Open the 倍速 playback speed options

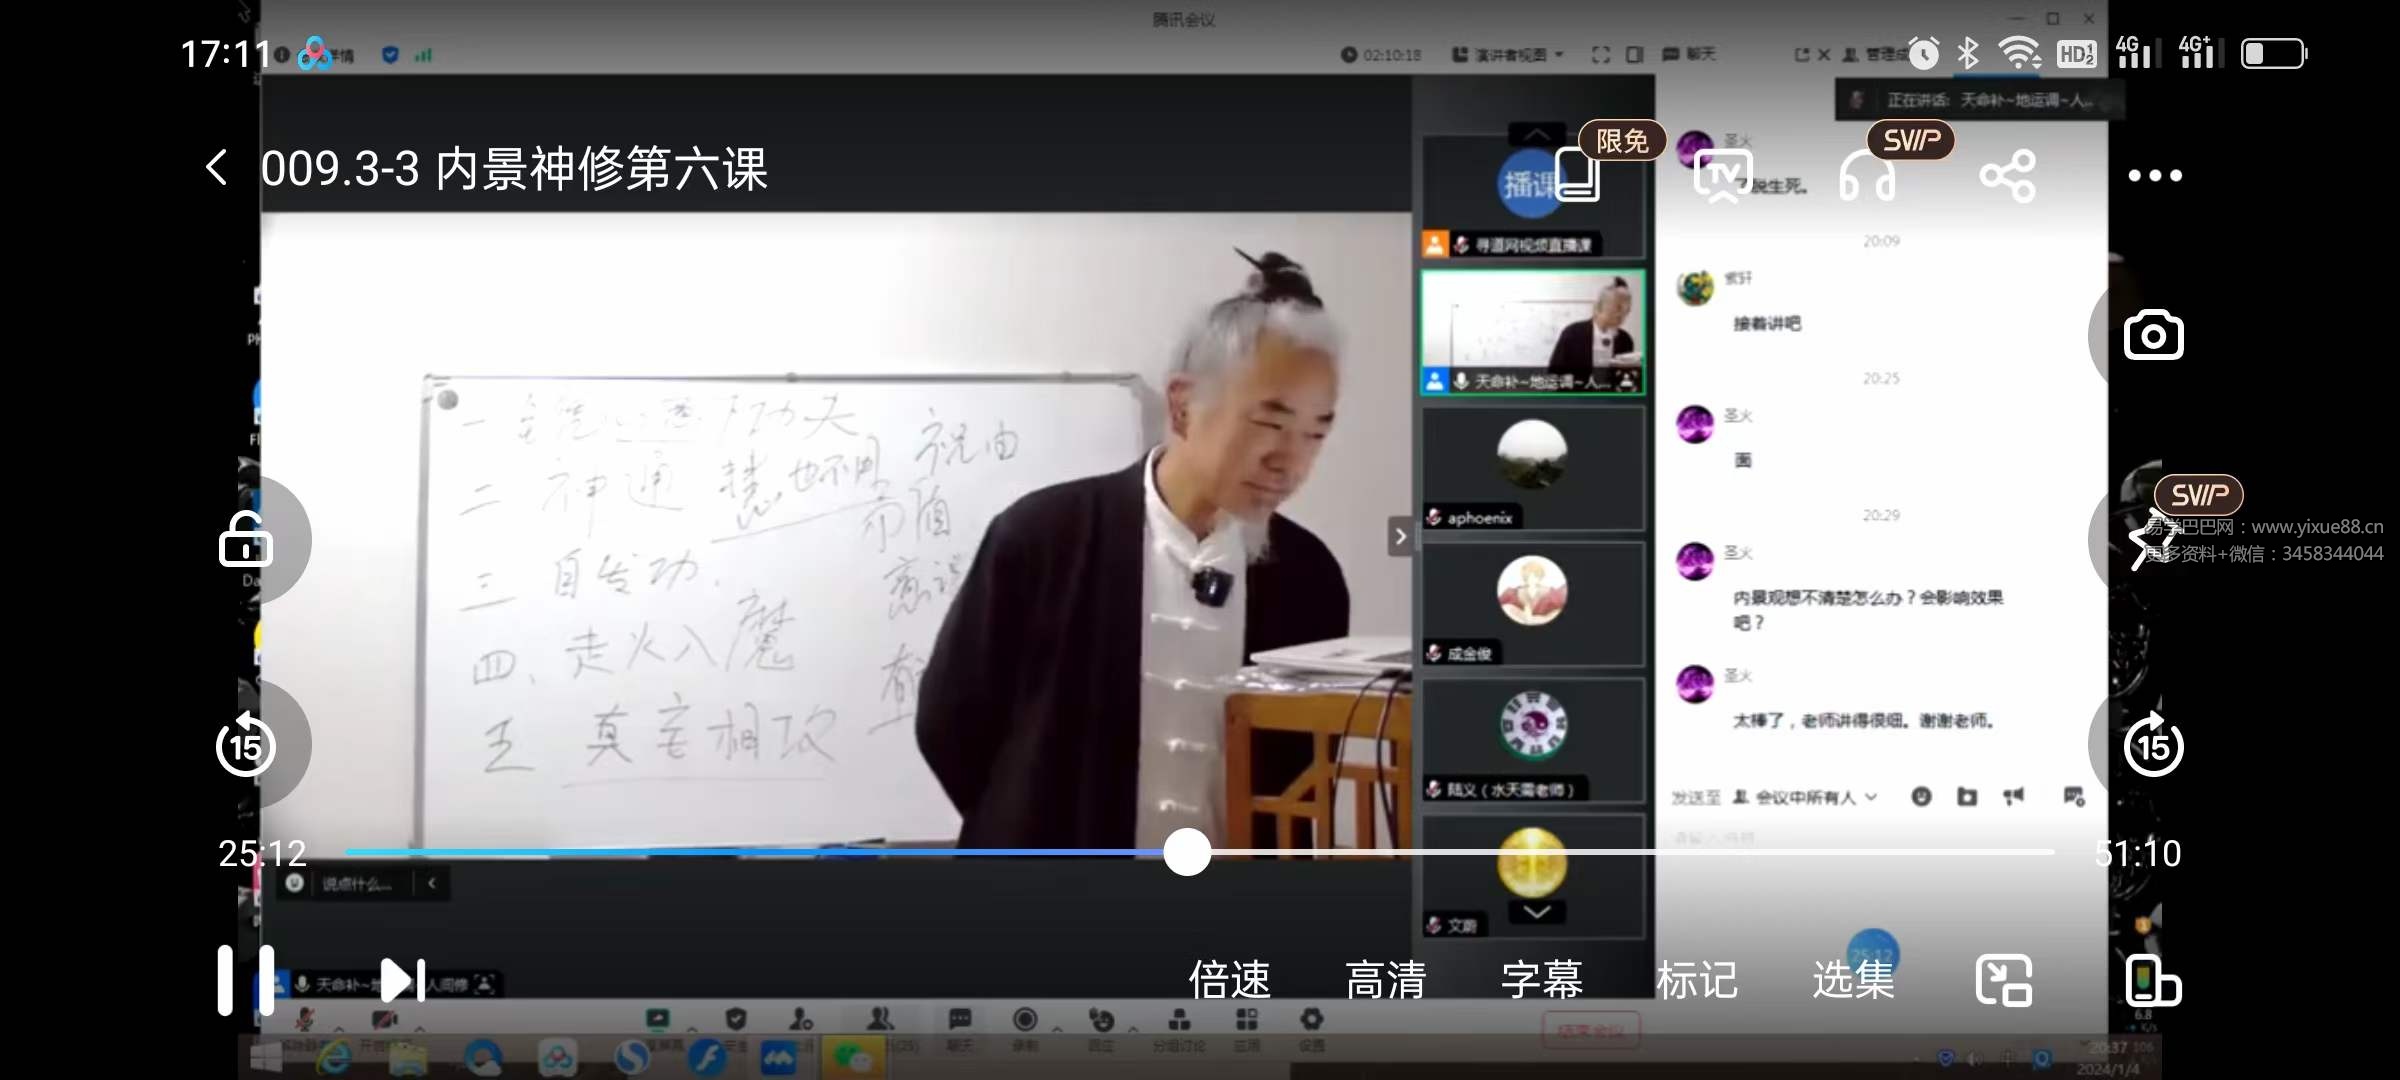[1229, 980]
